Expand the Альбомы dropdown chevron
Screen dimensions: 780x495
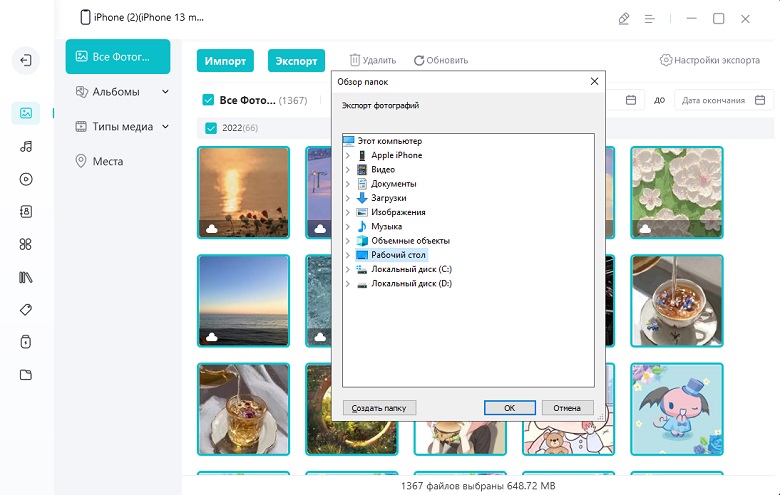point(166,92)
